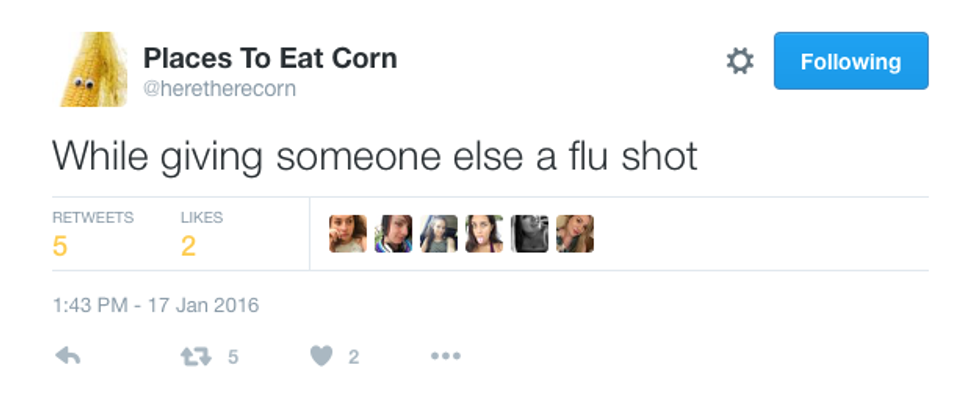This screenshot has width=980, height=405.
Task: Open the last avatar in the user row
Action: pyautogui.click(x=575, y=234)
